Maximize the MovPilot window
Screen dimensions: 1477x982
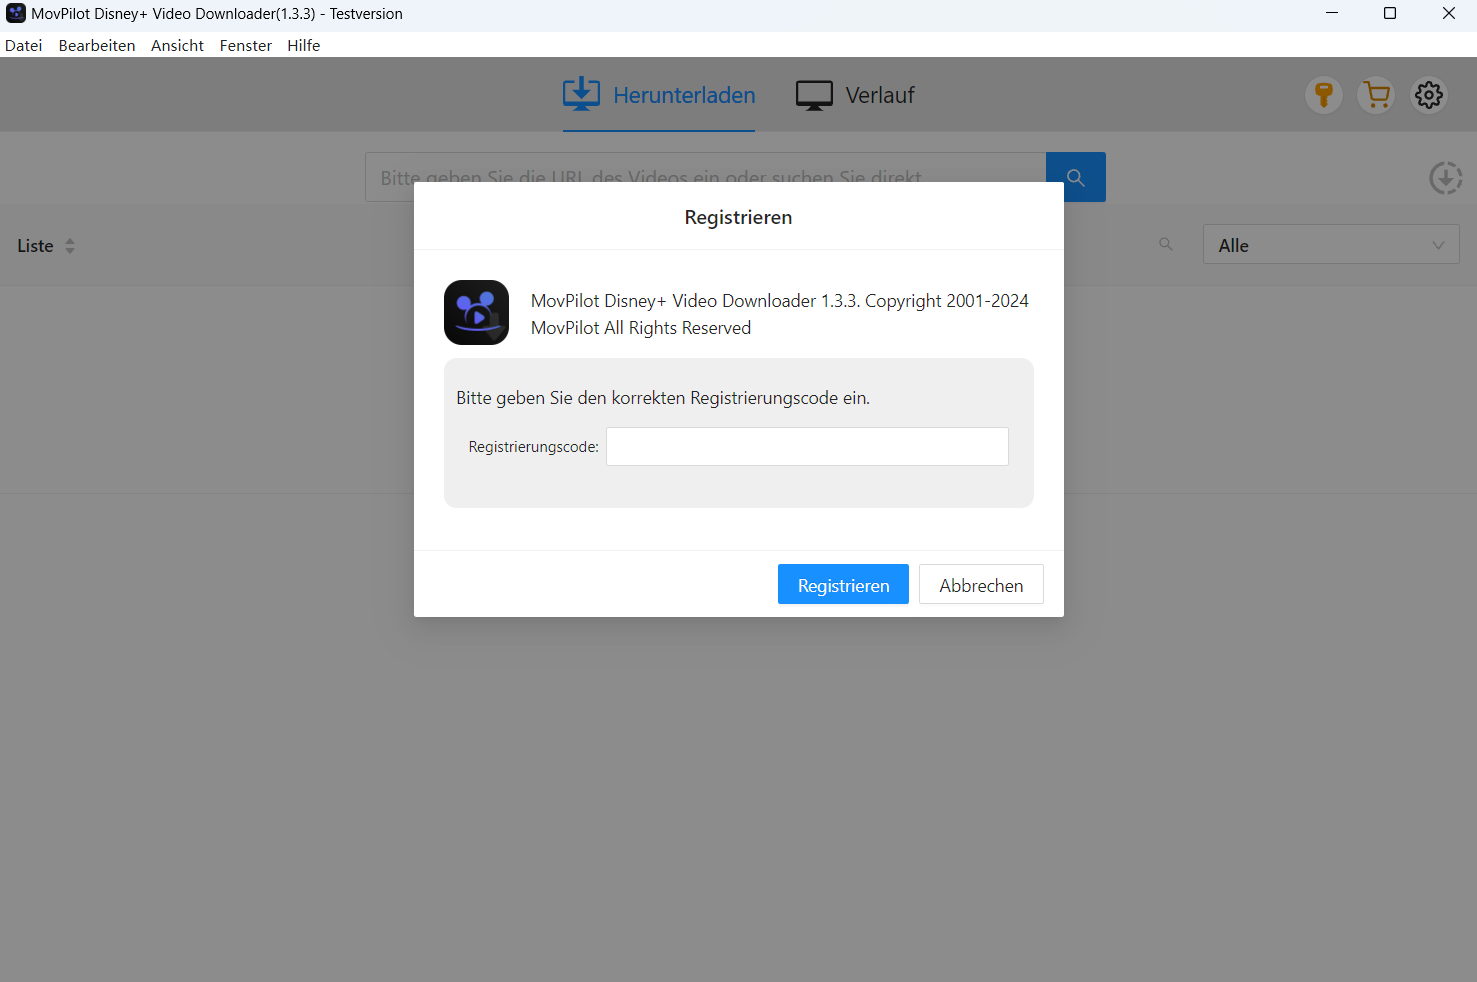(x=1390, y=13)
